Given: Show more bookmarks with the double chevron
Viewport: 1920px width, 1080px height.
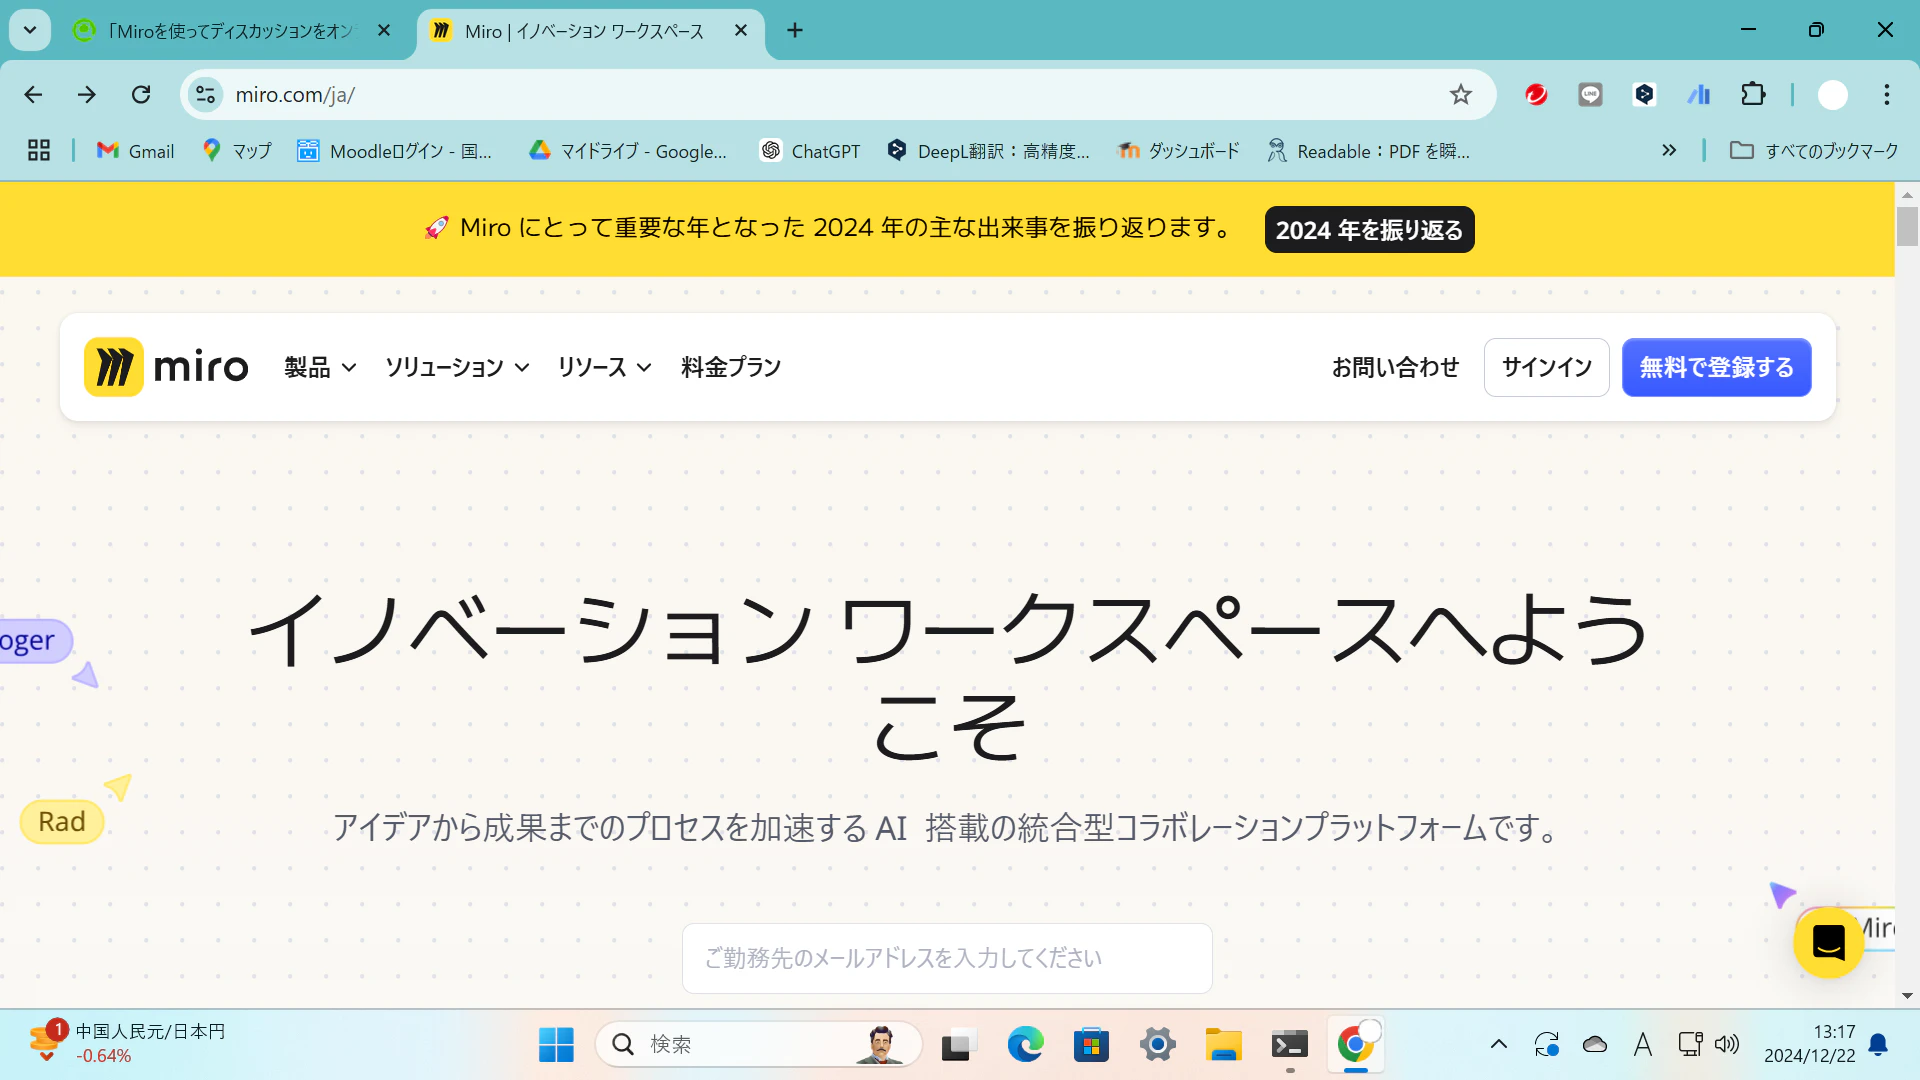Looking at the screenshot, I should pos(1669,151).
